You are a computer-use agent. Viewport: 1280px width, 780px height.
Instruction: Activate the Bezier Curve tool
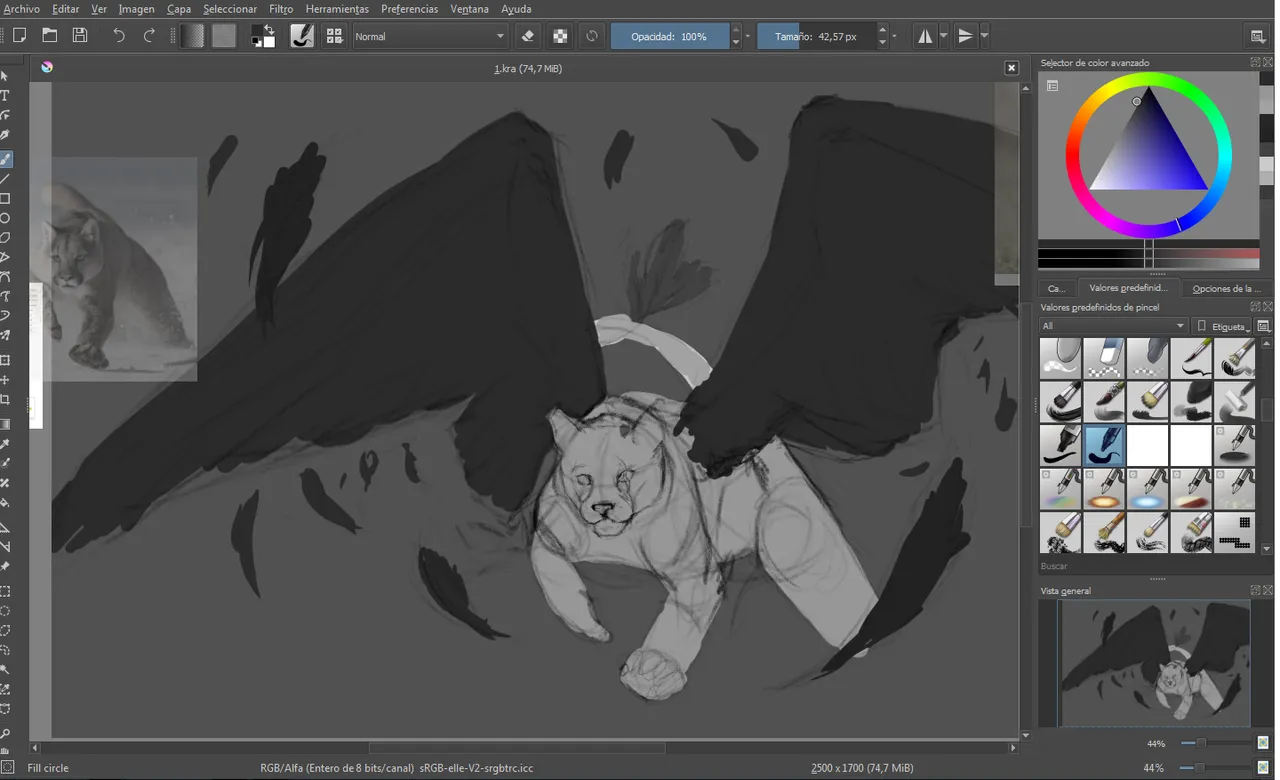5,277
